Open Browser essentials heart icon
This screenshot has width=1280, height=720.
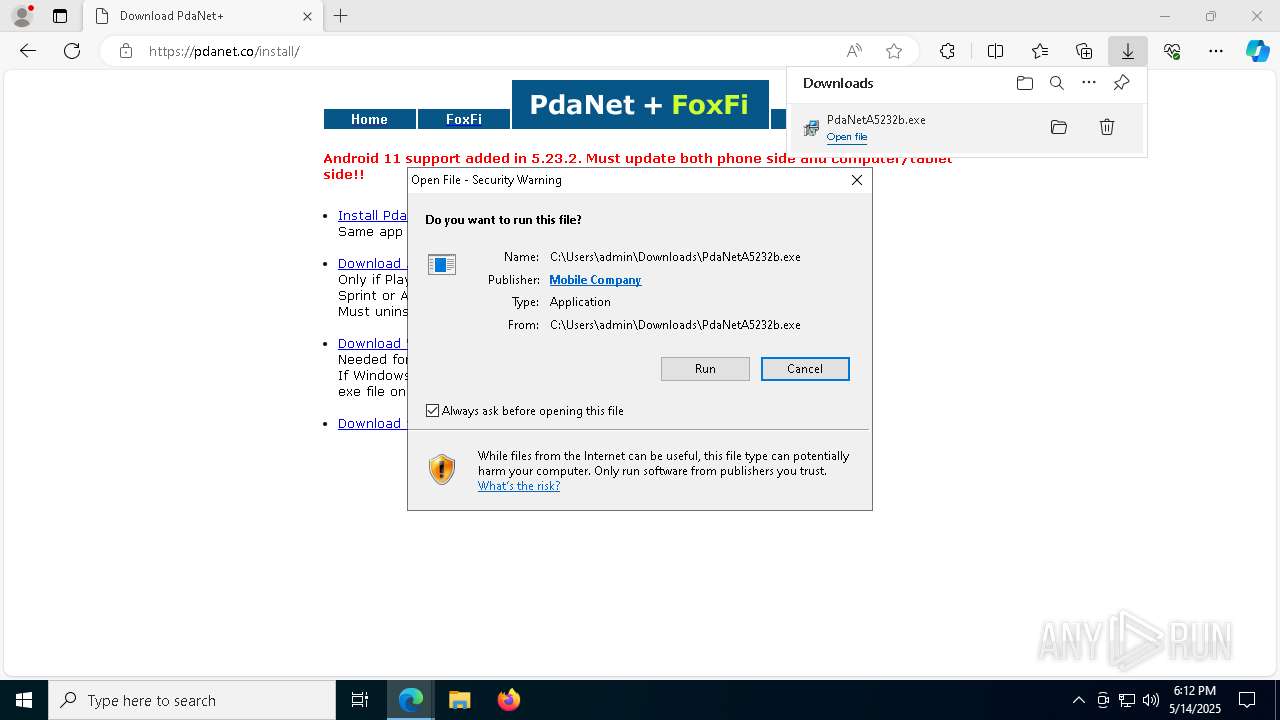[x=1172, y=51]
